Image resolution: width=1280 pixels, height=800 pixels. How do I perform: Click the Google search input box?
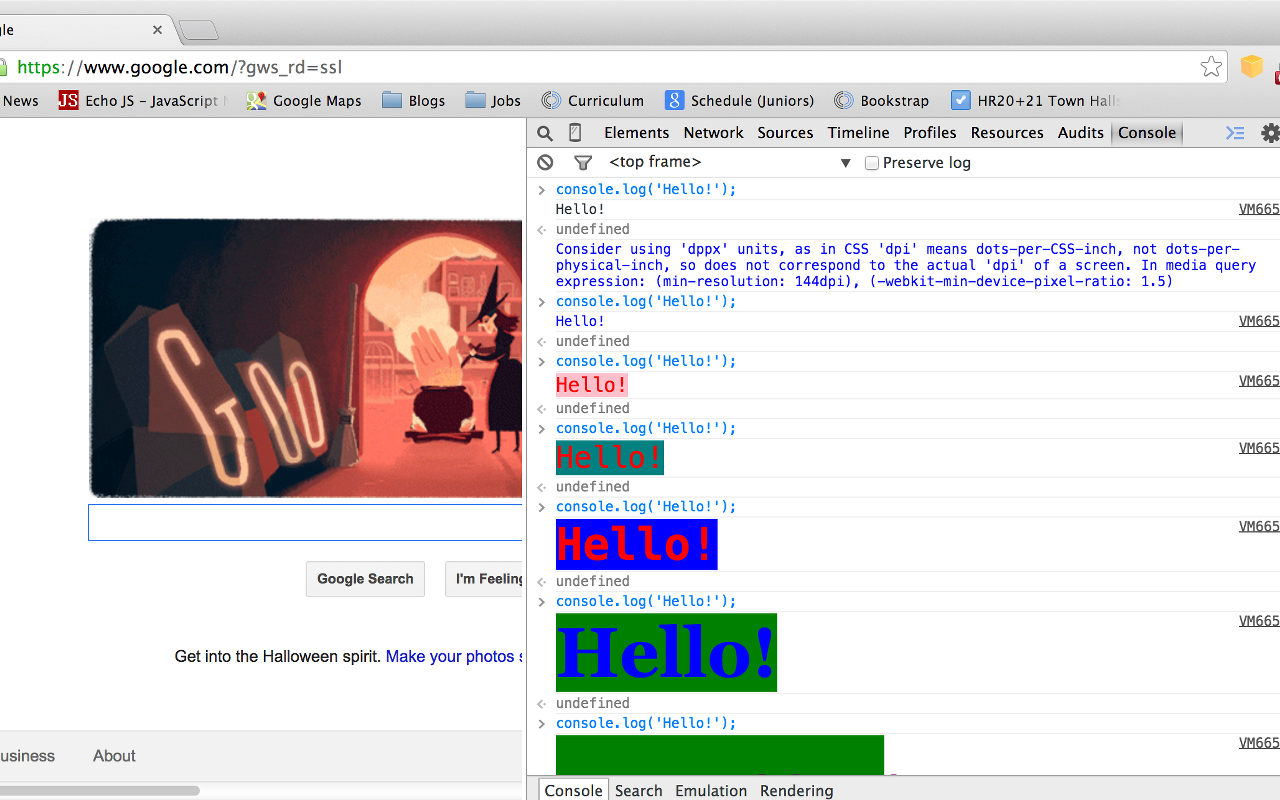point(305,523)
